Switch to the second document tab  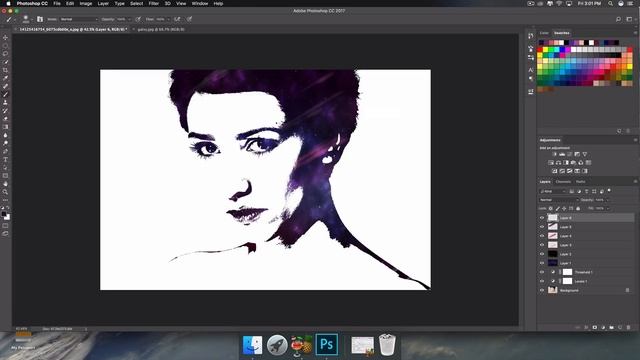[161, 29]
